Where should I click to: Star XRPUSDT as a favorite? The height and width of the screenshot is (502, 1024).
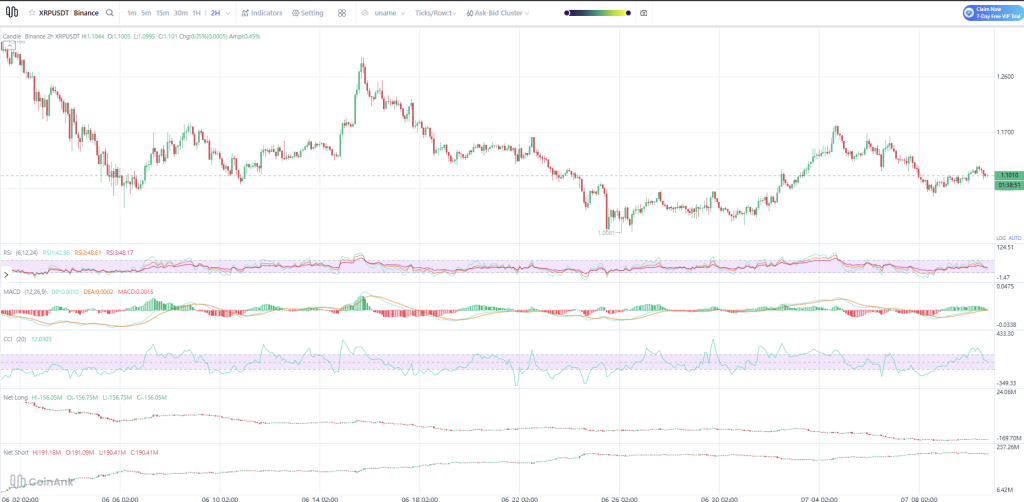click(x=32, y=13)
